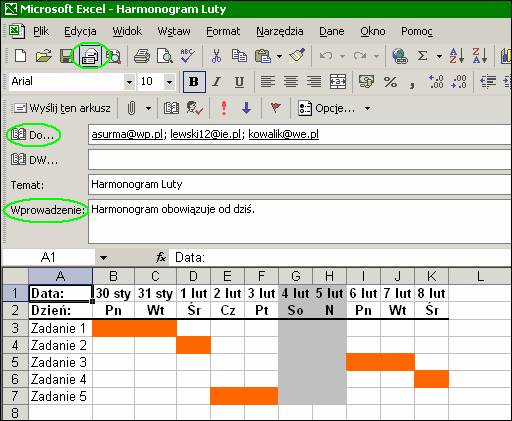The height and width of the screenshot is (421, 512).
Task: Click the Do... address book button
Action: (32, 135)
